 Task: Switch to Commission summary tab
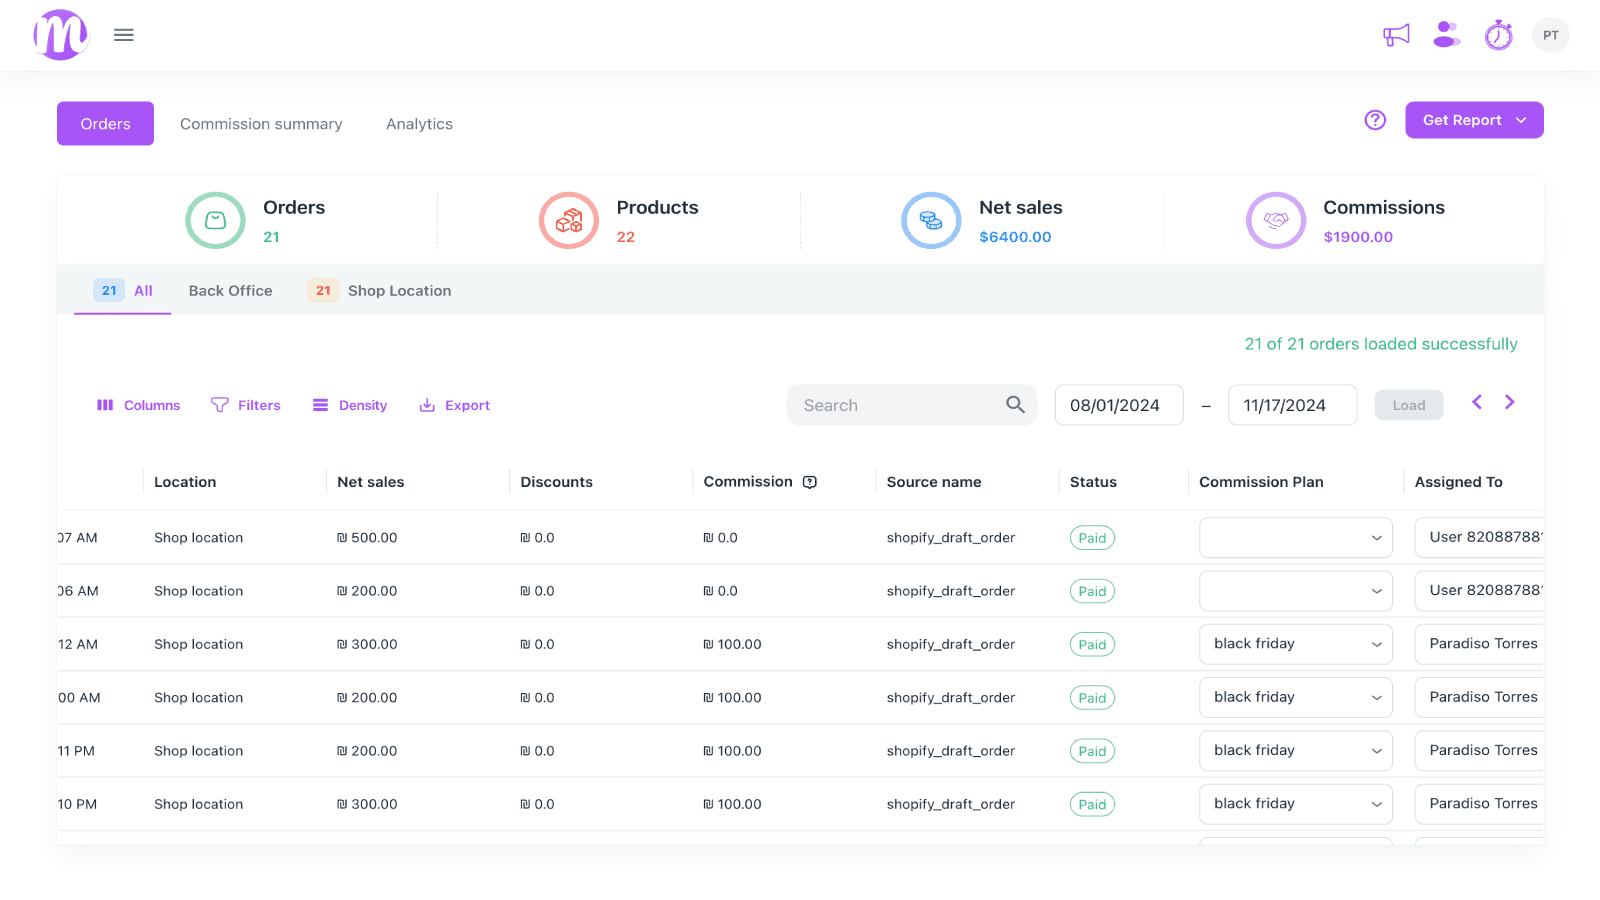click(261, 124)
